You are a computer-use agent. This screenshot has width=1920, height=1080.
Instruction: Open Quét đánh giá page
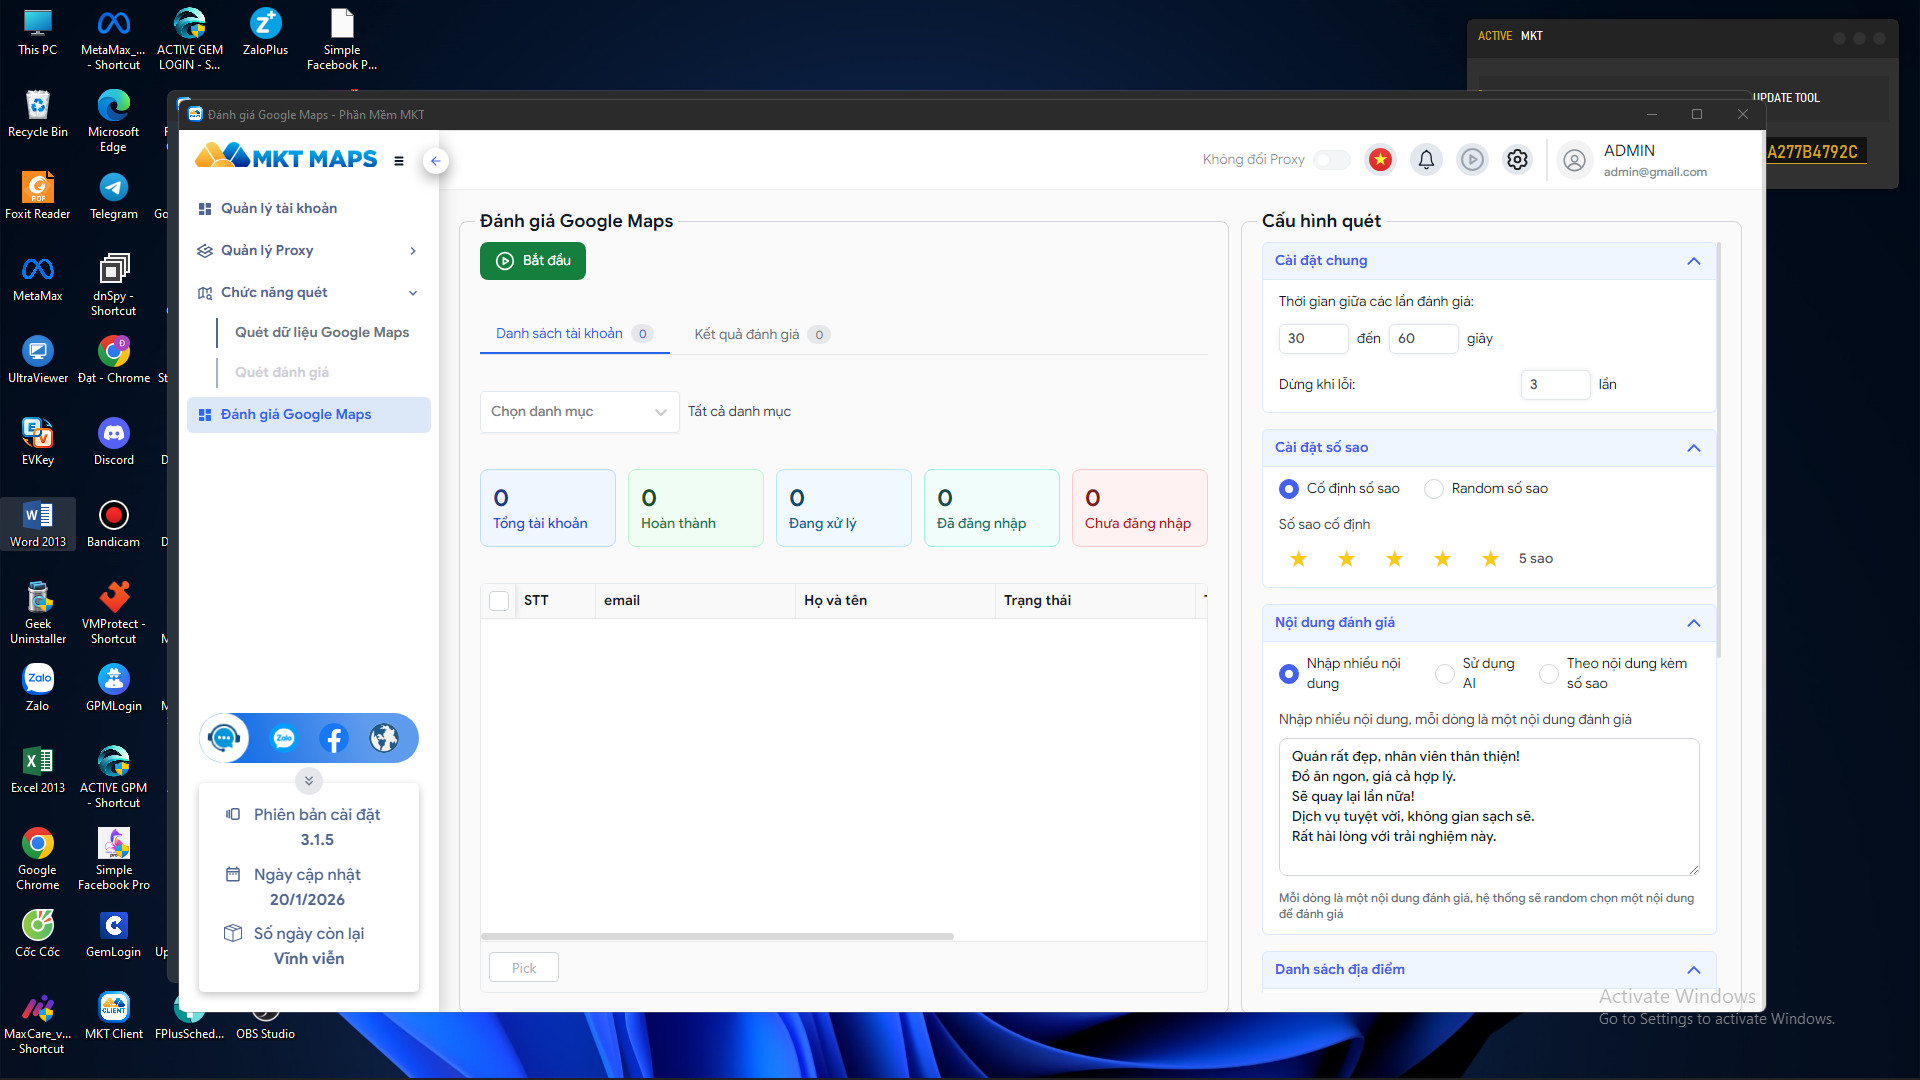pyautogui.click(x=282, y=372)
